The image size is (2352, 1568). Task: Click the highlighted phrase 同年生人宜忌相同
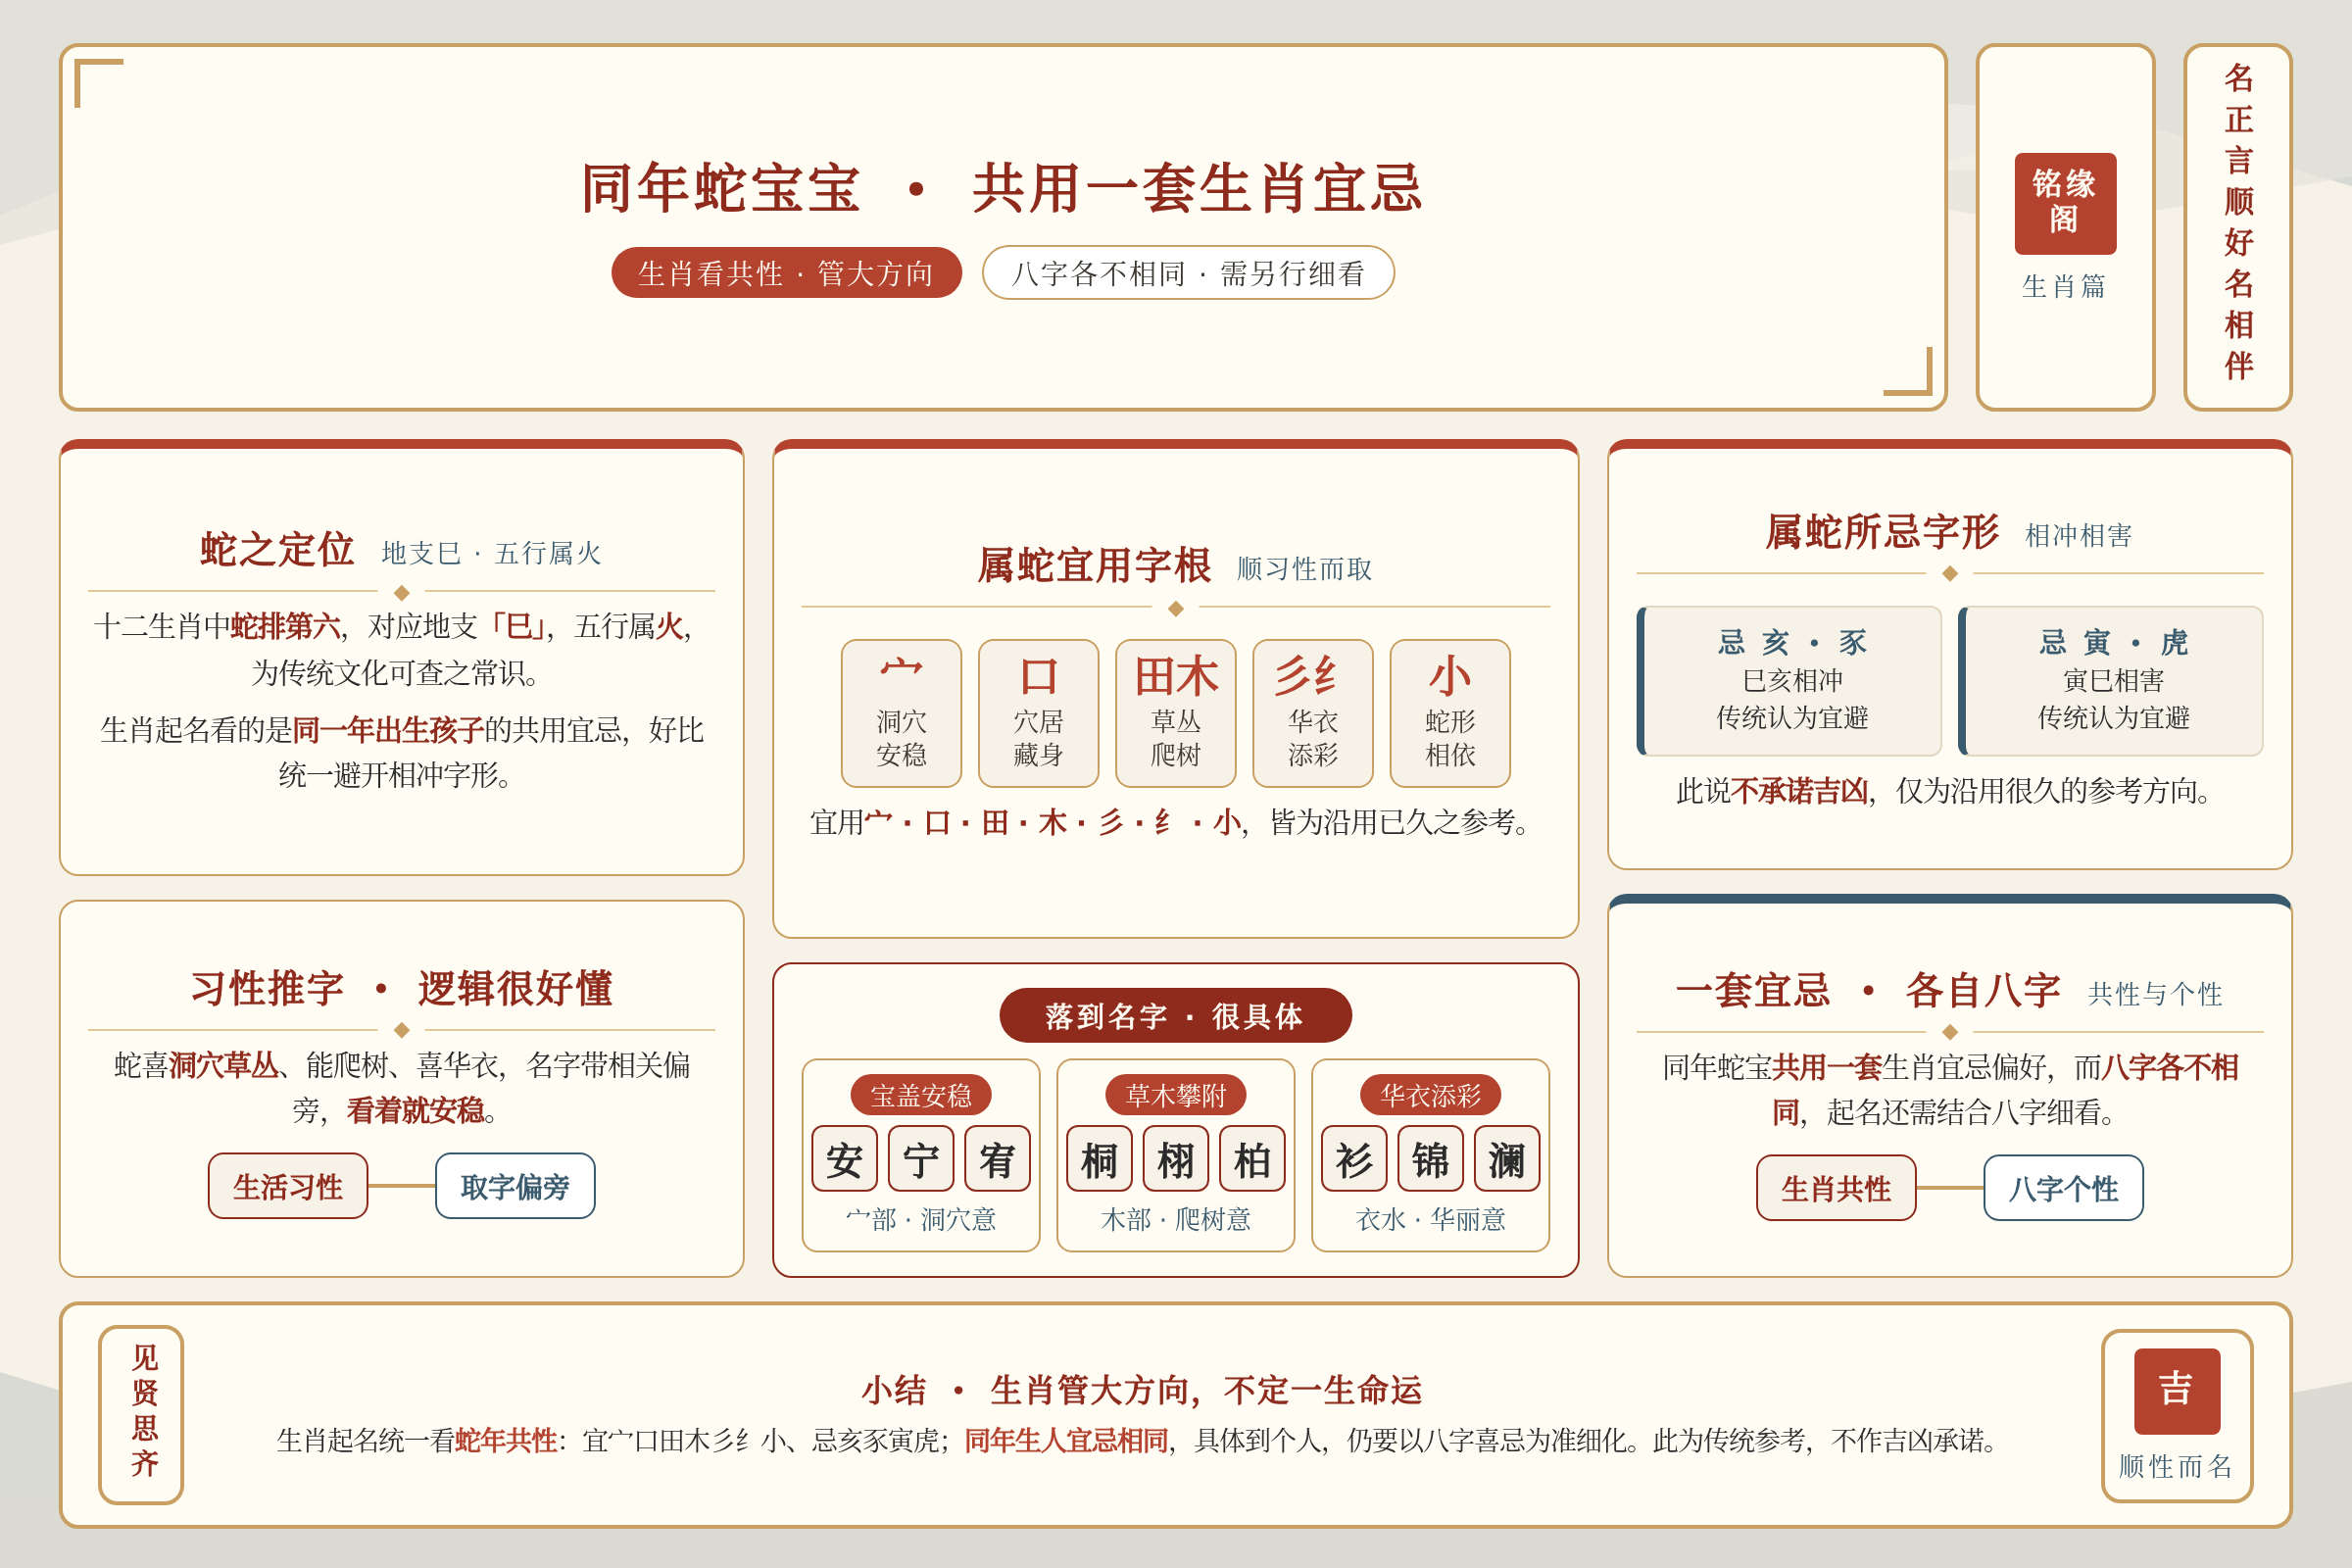1066,1441
